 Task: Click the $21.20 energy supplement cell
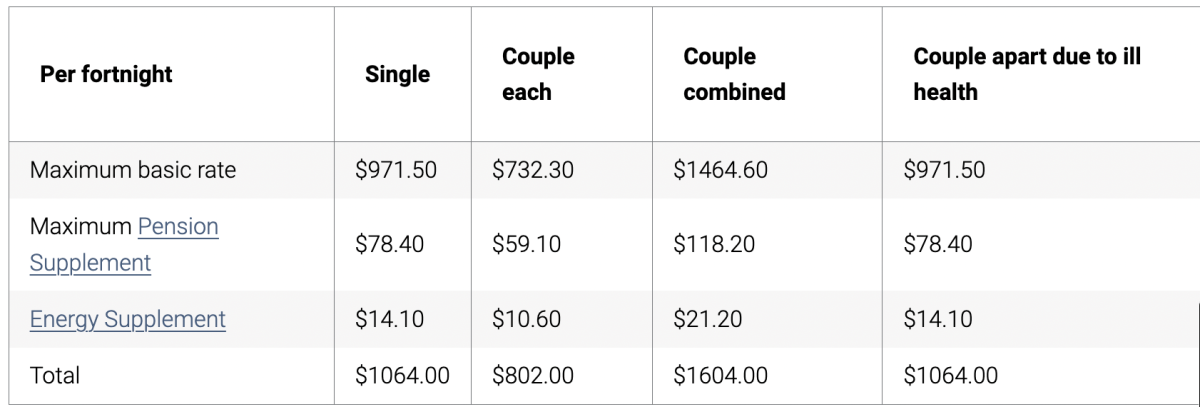[708, 320]
